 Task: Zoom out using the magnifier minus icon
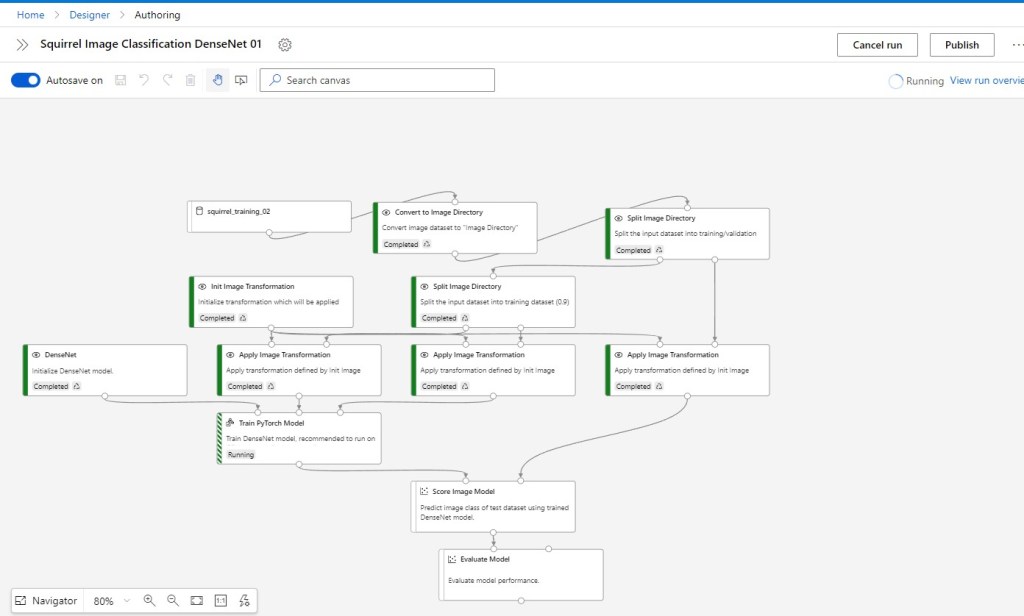click(172, 600)
